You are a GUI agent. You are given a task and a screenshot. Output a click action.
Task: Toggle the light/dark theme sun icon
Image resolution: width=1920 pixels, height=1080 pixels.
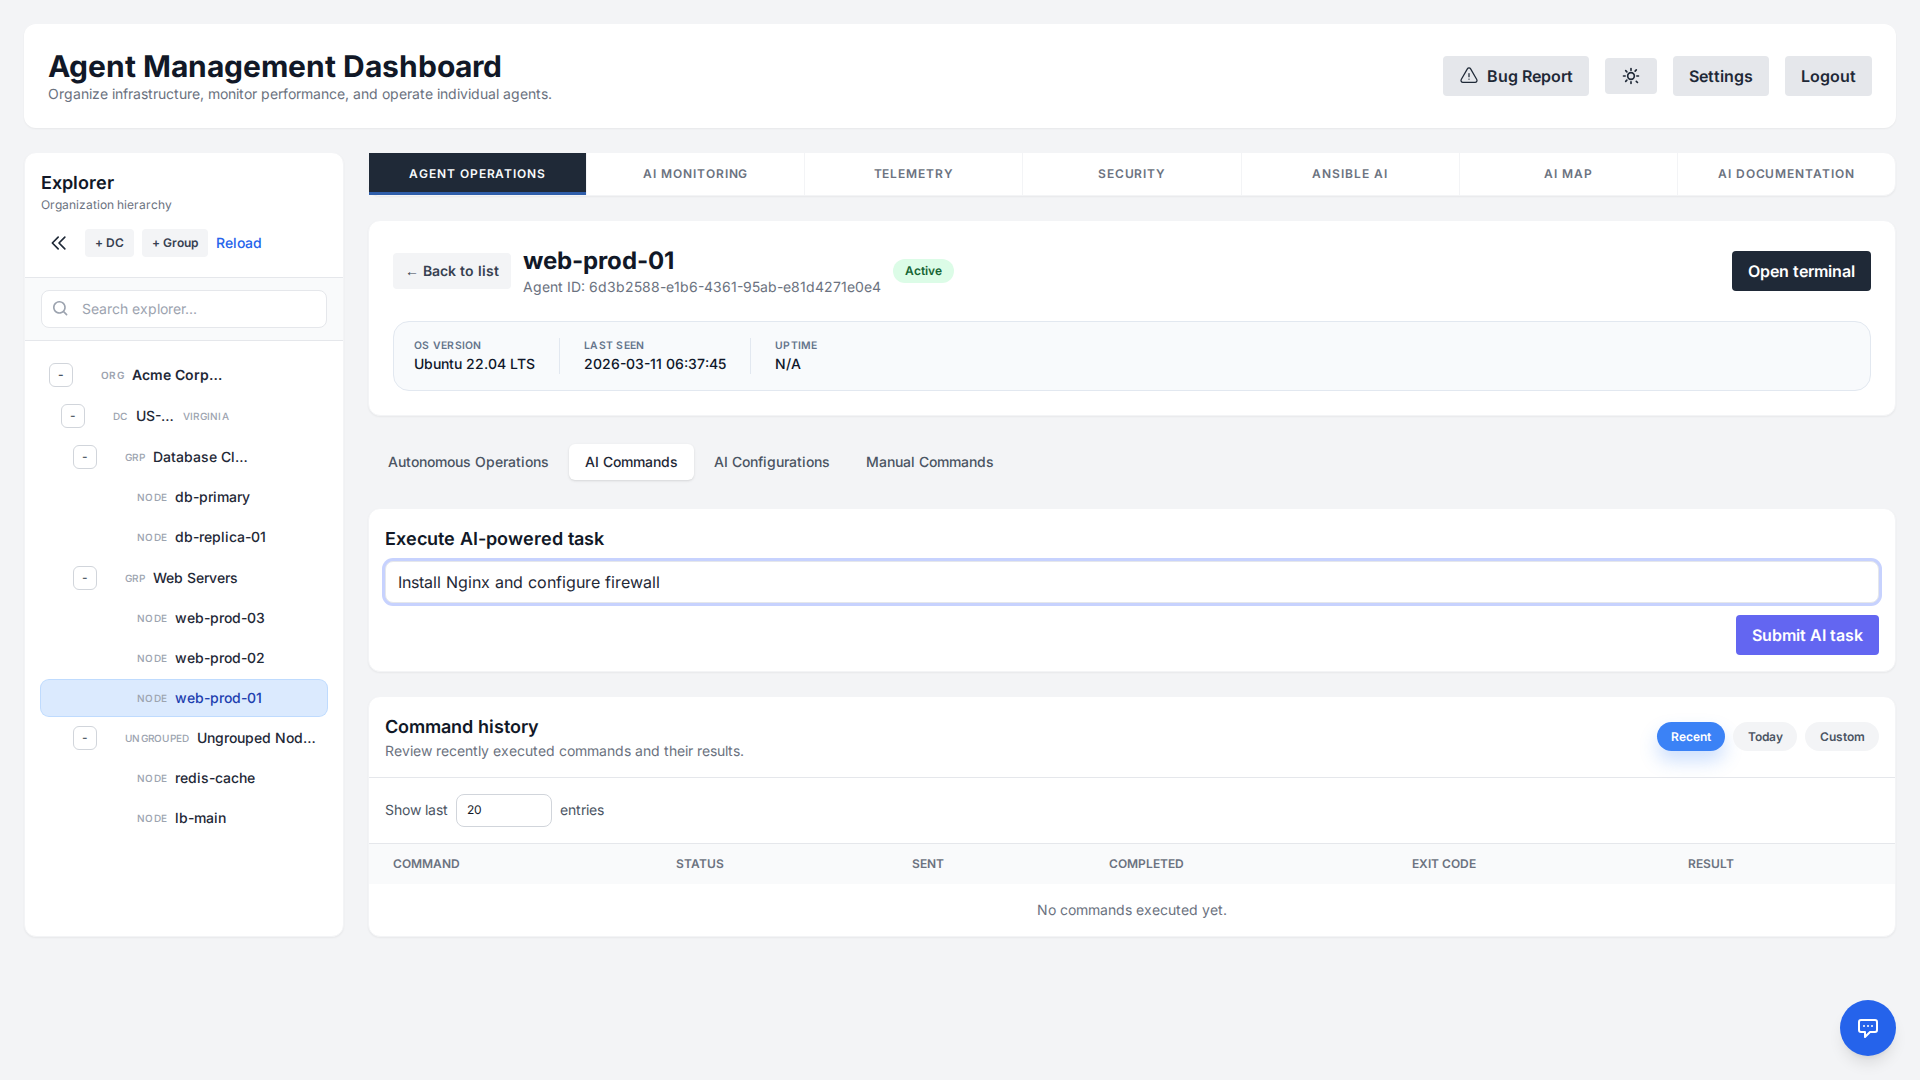click(1630, 76)
